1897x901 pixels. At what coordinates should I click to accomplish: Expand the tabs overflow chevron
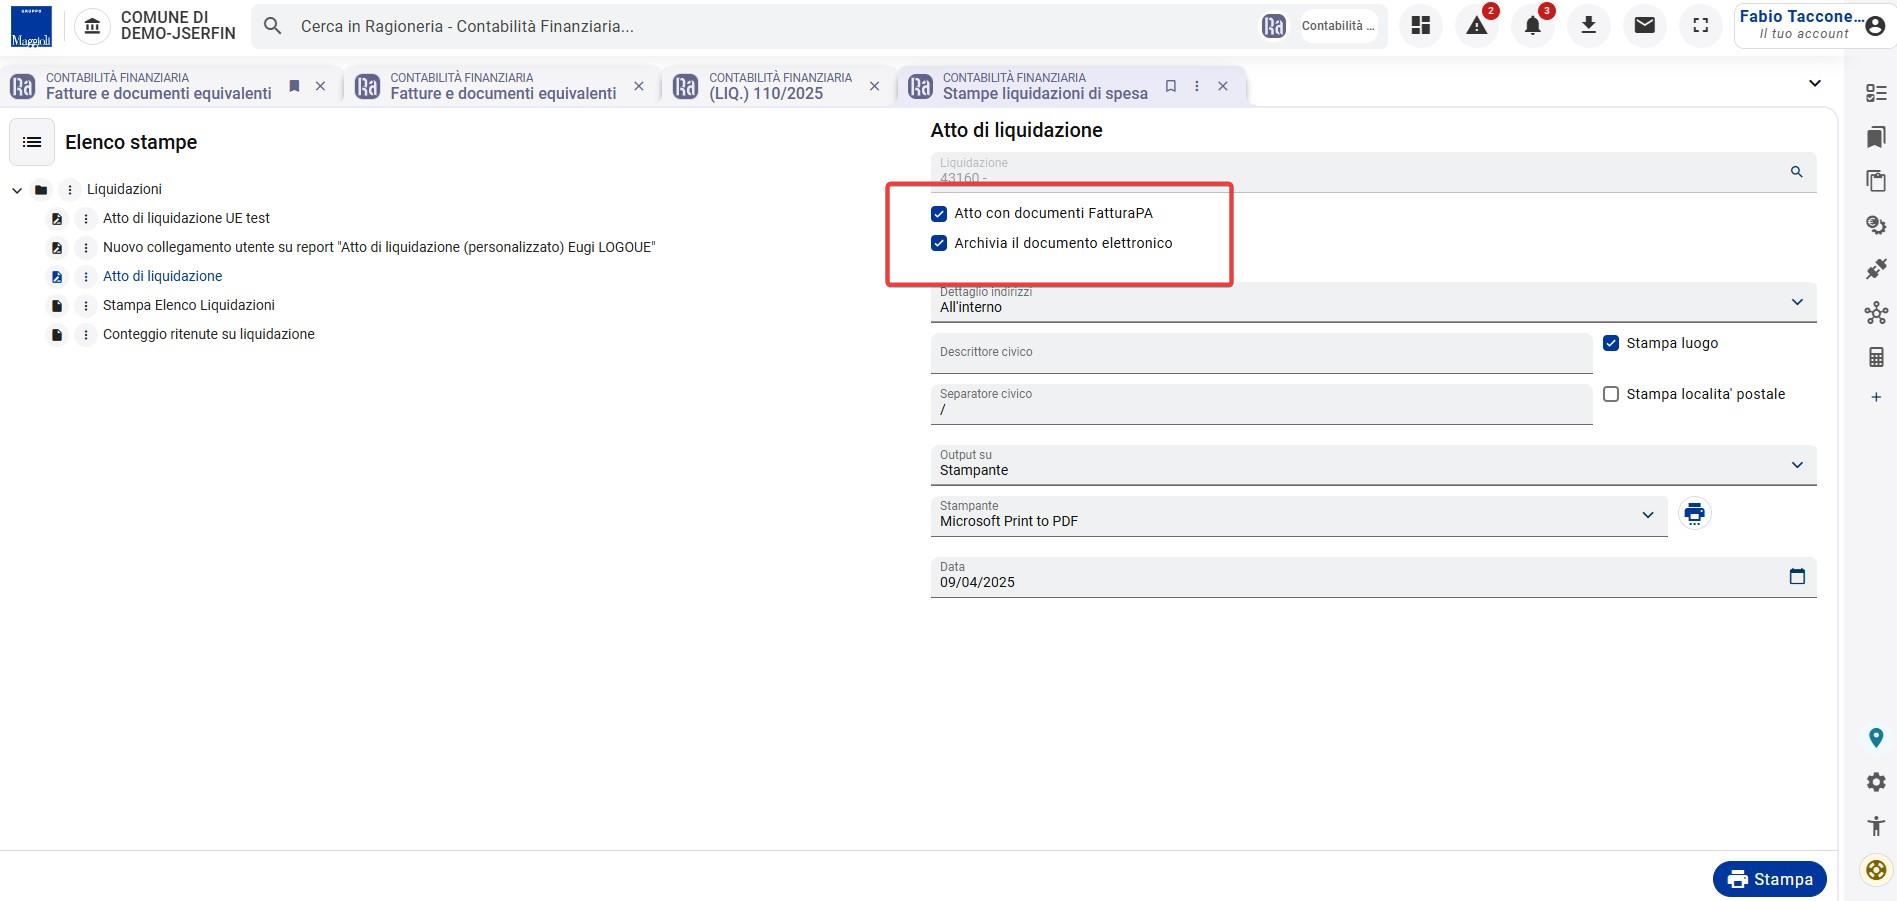(1814, 83)
